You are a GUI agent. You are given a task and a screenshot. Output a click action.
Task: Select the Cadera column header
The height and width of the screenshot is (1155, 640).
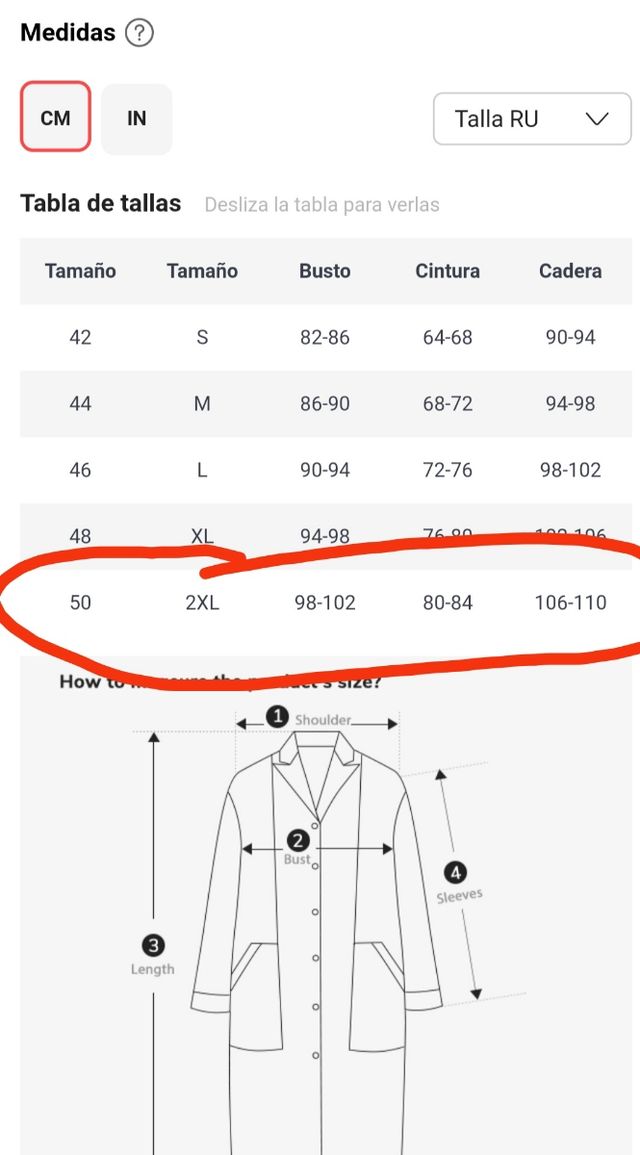tap(570, 271)
